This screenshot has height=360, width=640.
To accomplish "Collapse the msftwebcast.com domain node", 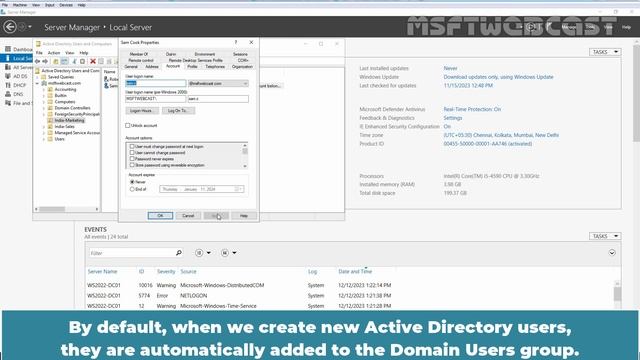I will pos(38,83).
